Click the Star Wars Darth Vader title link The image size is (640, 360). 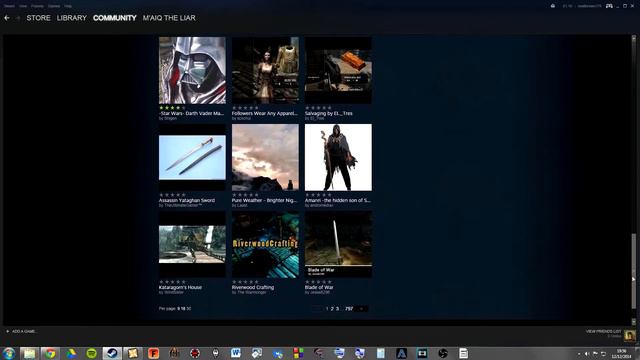click(191, 113)
